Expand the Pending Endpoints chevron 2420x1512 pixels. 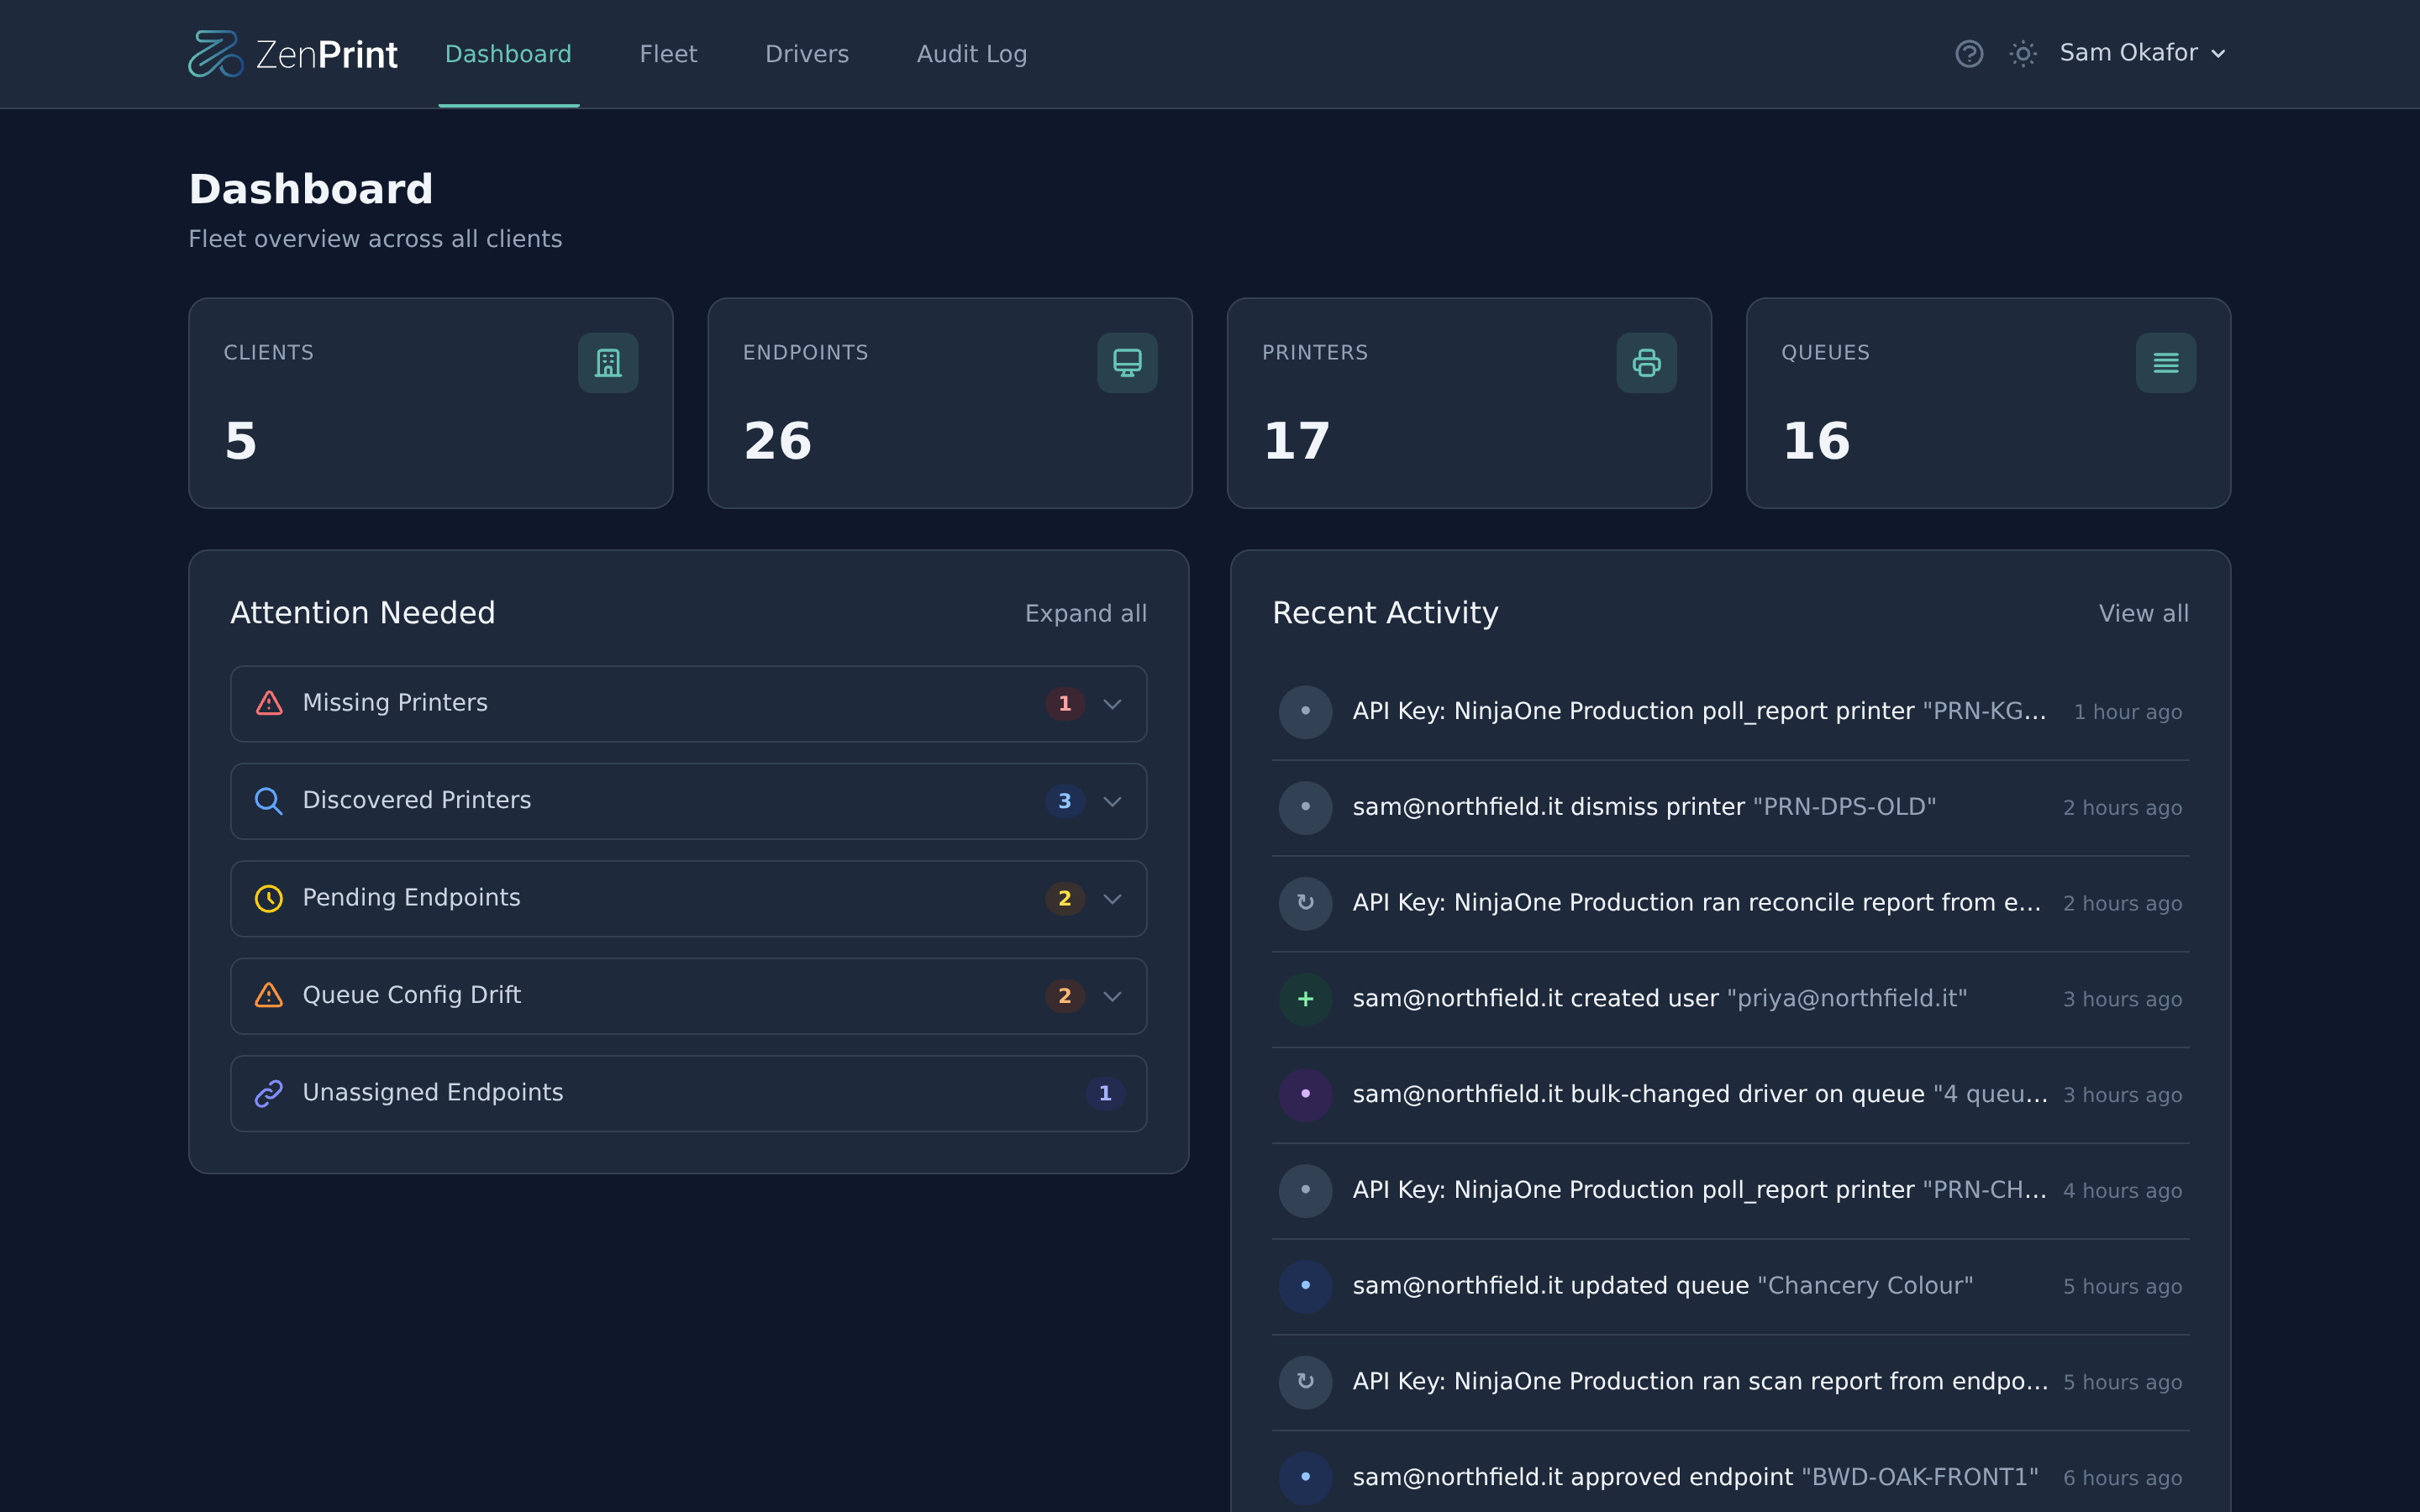(1112, 899)
